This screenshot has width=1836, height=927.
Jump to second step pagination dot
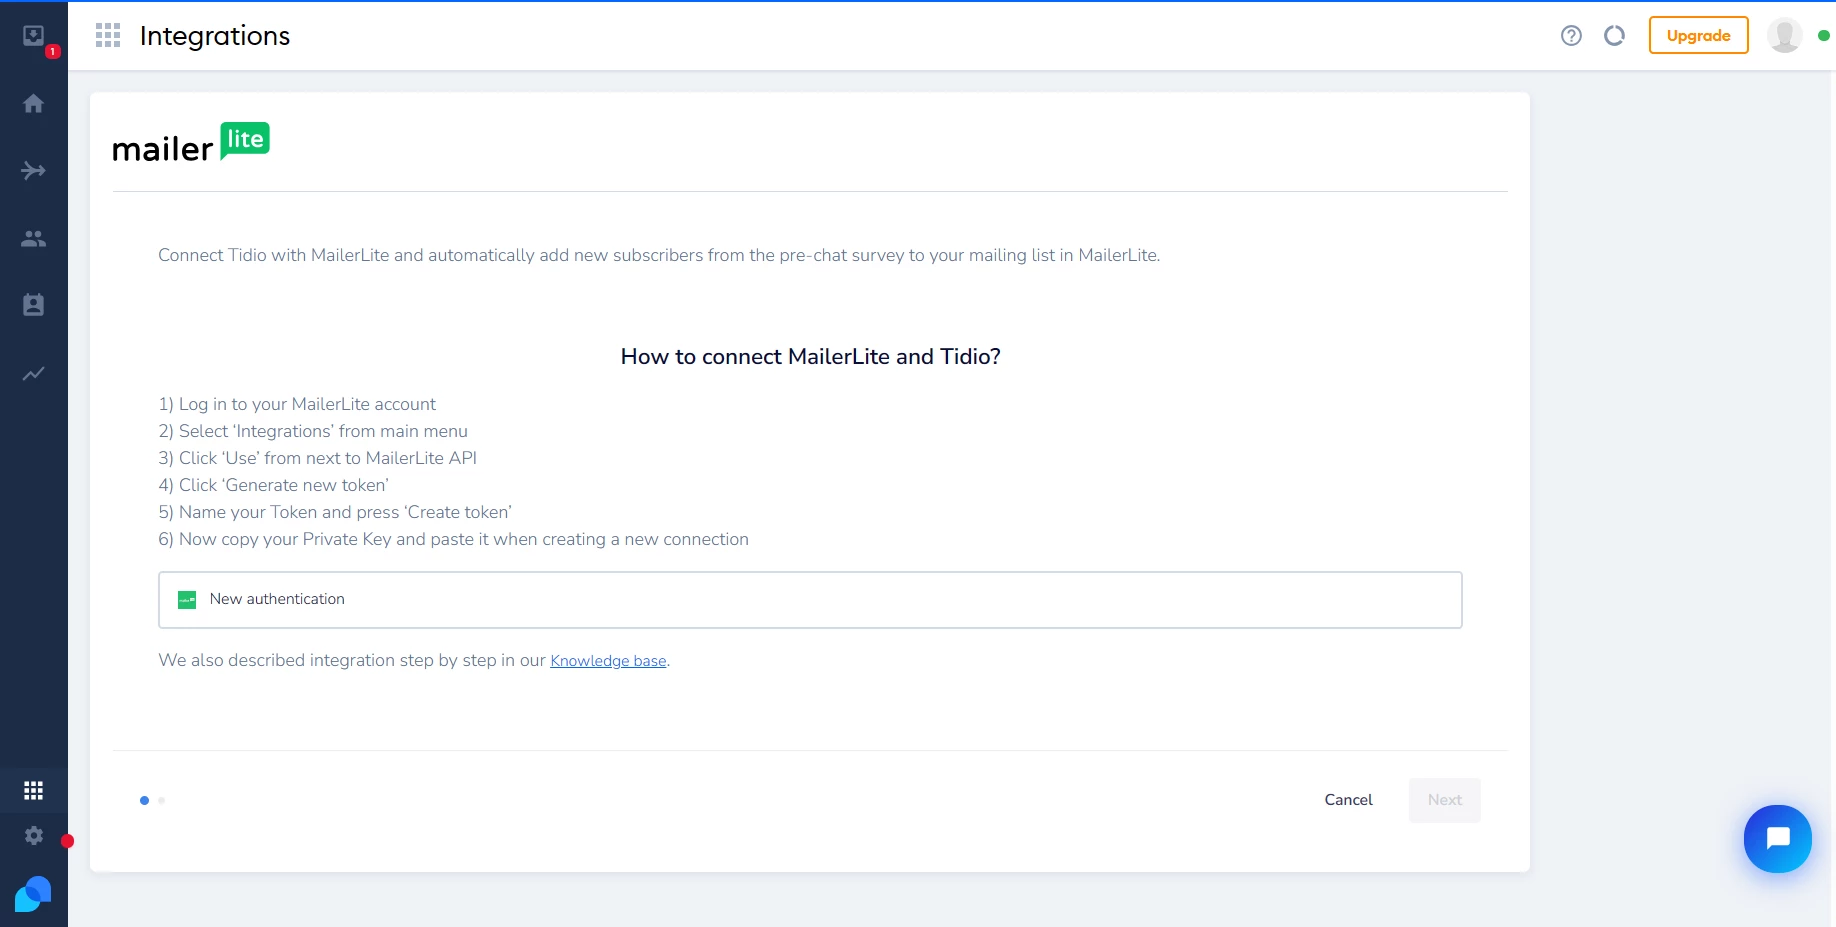162,800
